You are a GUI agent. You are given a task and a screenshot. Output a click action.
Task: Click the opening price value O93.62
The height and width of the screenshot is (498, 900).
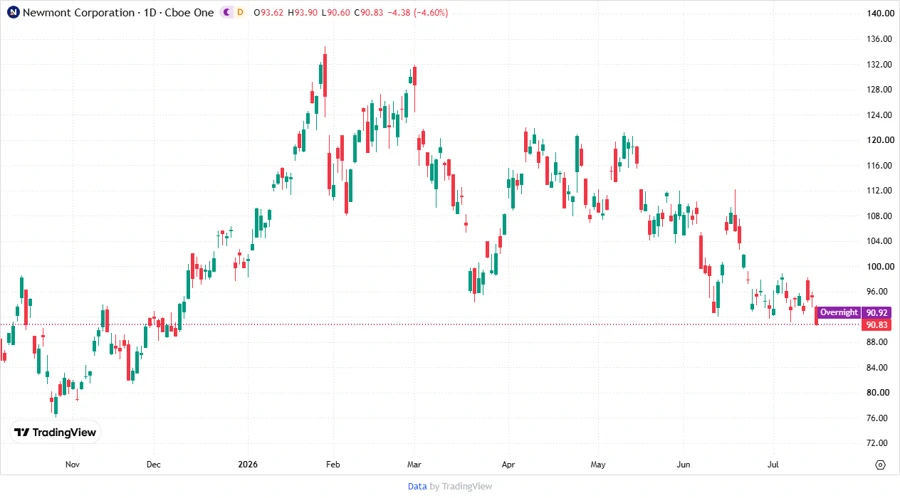269,12
